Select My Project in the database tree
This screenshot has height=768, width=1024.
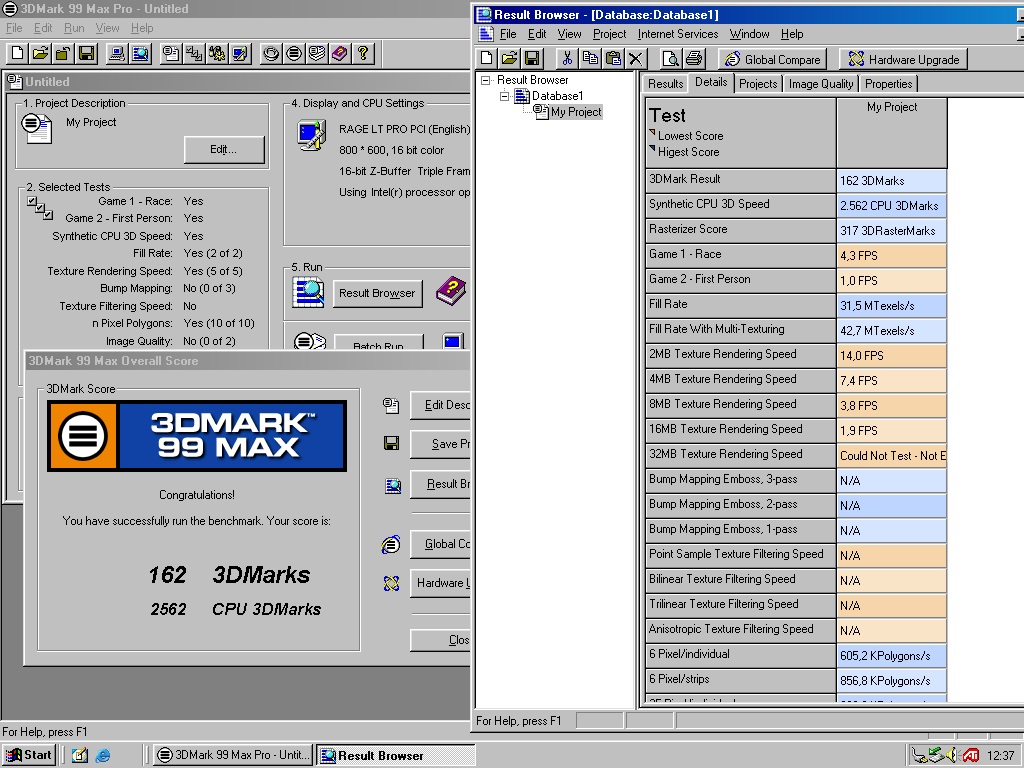coord(575,112)
